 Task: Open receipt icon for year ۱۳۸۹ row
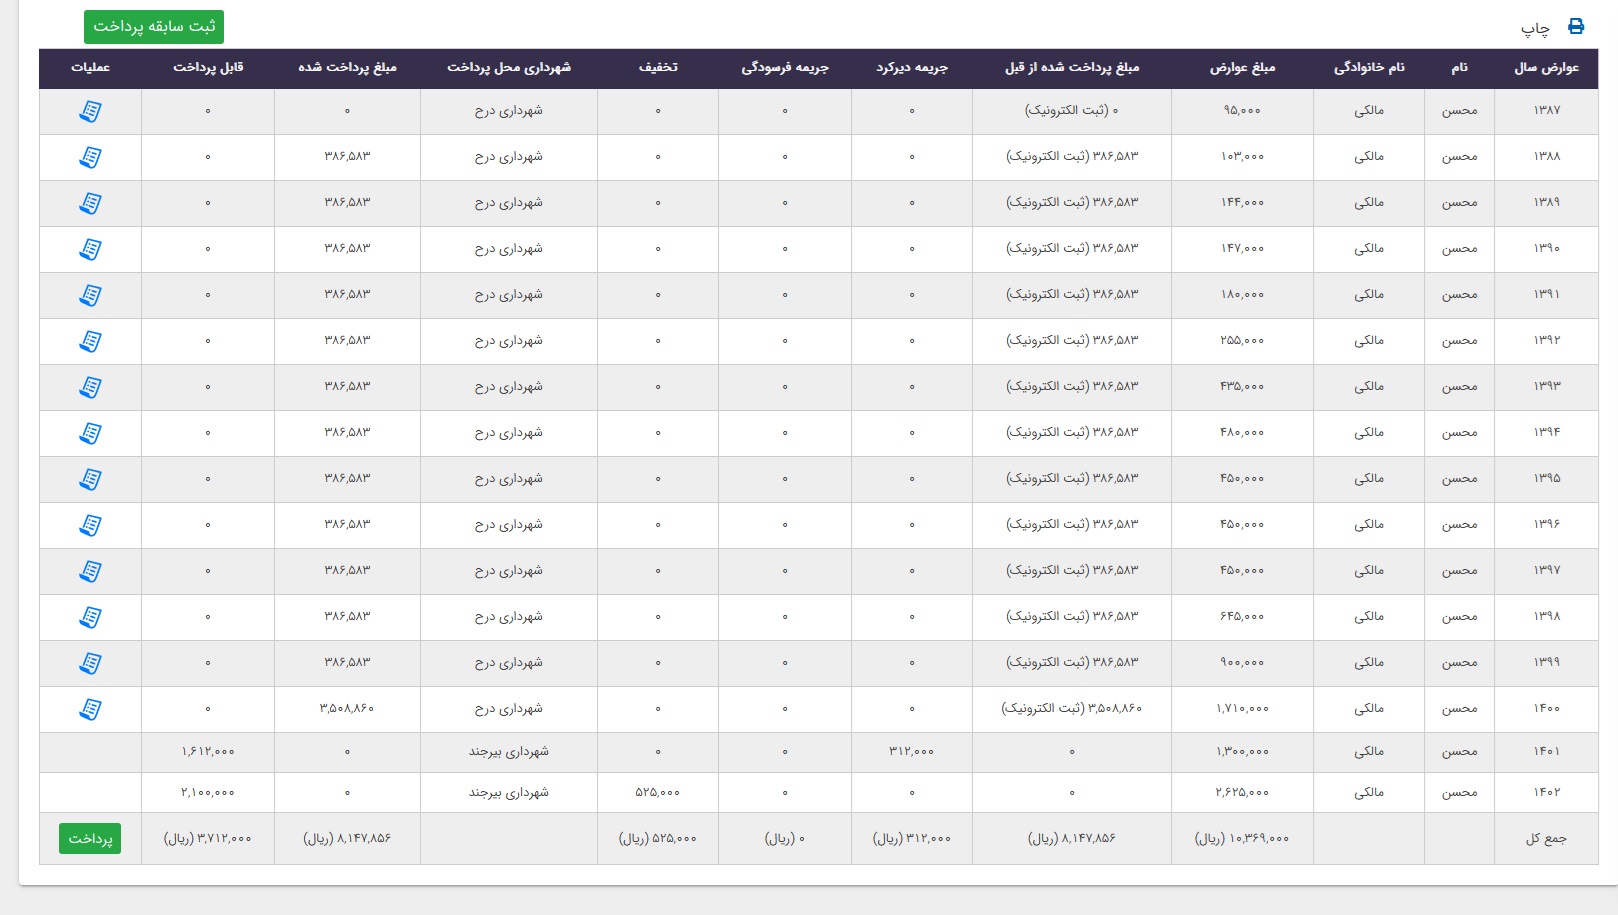[x=90, y=203]
